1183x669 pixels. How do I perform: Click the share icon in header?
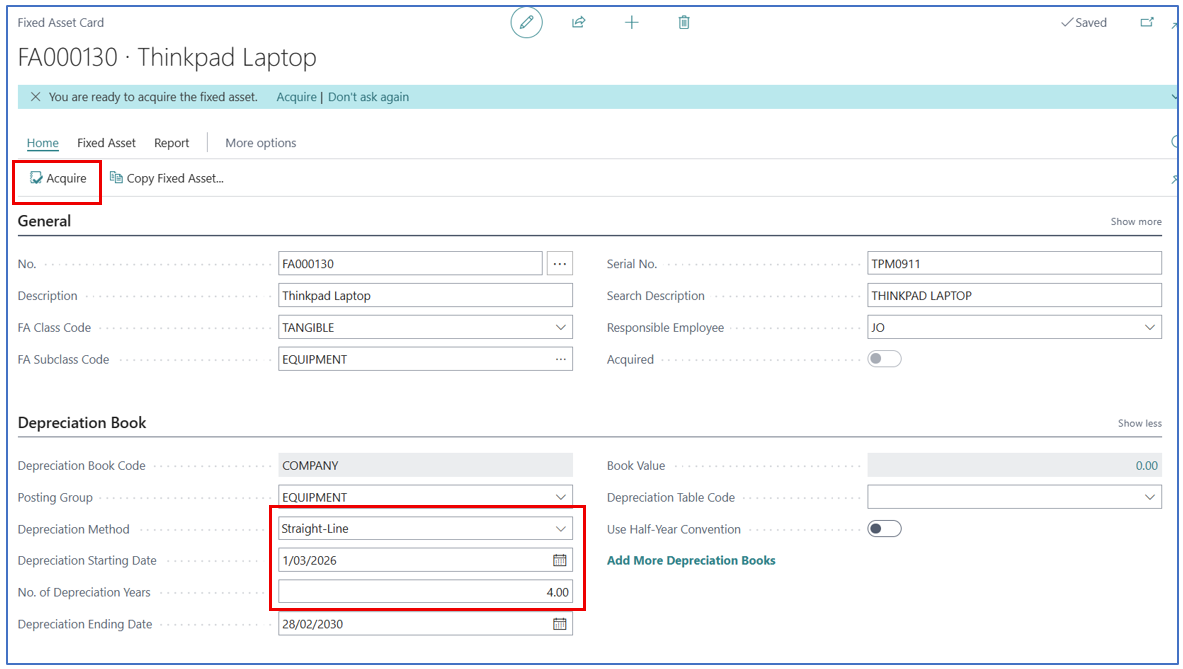[x=579, y=22]
